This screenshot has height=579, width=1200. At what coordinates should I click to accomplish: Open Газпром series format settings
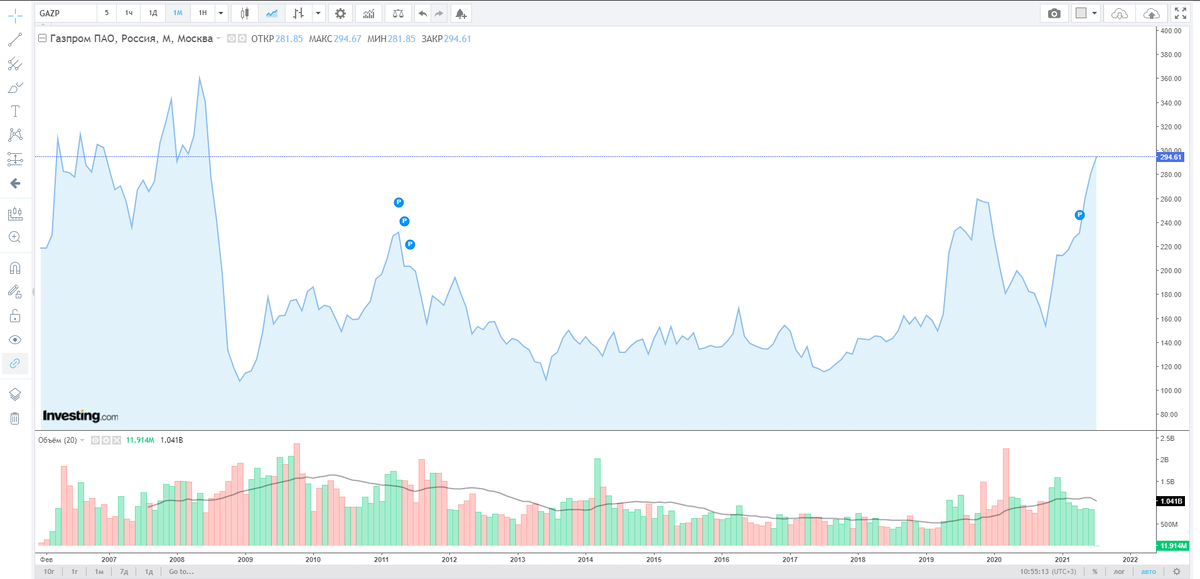click(x=241, y=39)
